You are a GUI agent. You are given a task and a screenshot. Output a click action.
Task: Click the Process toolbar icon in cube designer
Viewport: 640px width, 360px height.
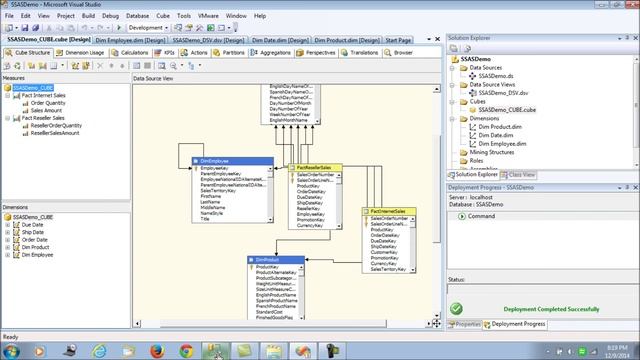pyautogui.click(x=7, y=66)
